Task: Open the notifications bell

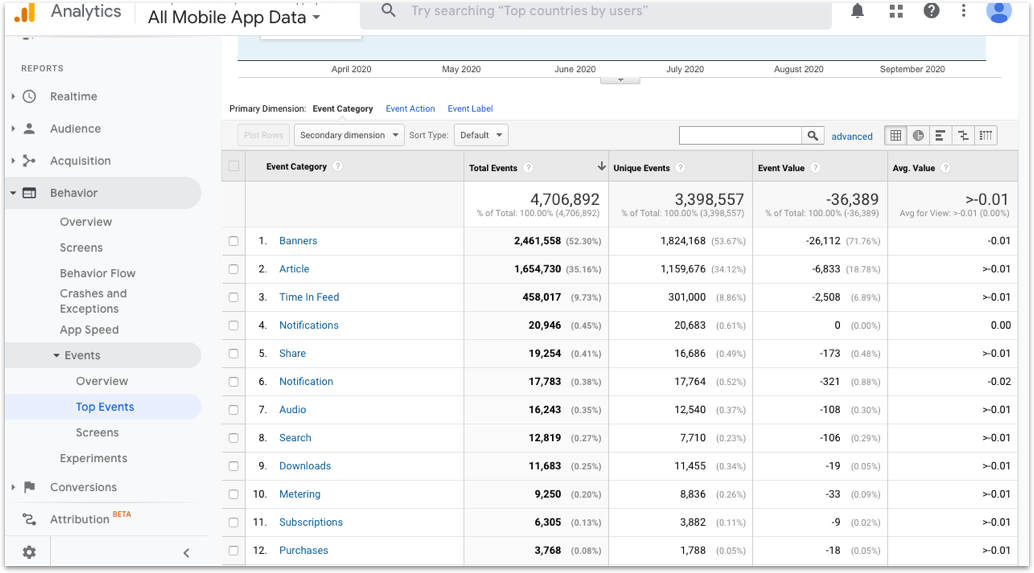Action: pos(857,11)
